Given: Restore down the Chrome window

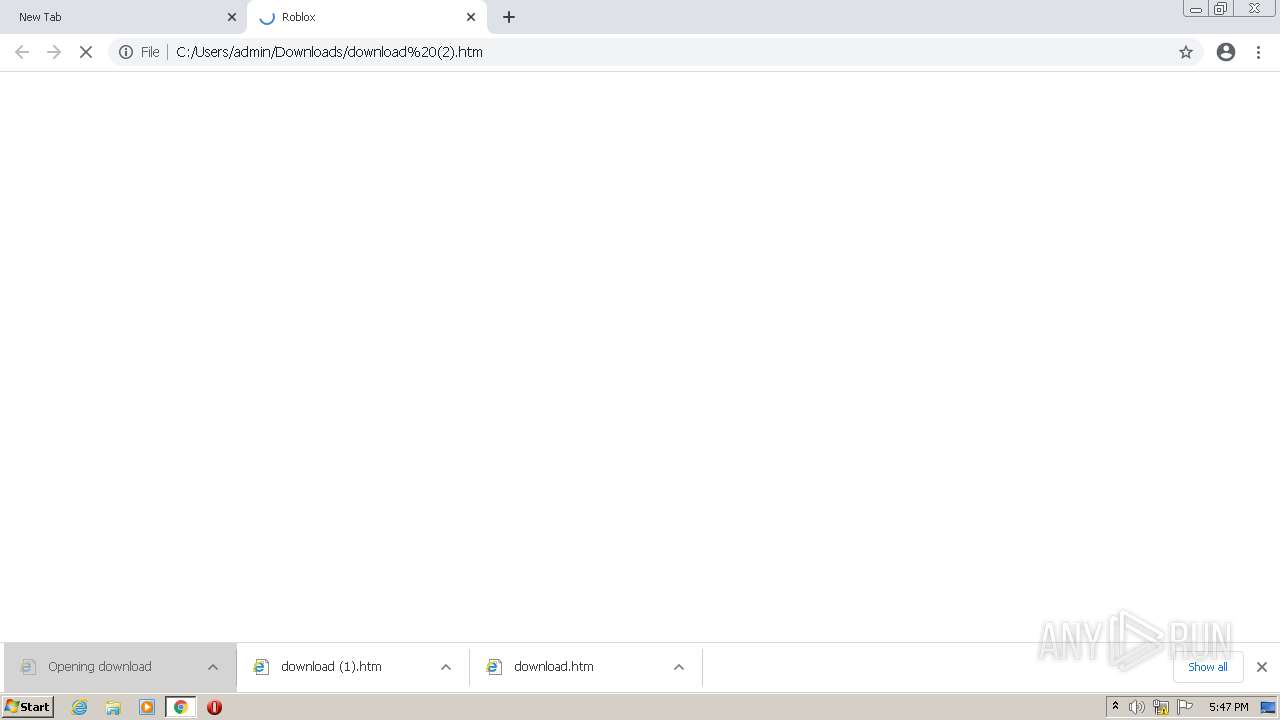Looking at the screenshot, I should [1221, 9].
